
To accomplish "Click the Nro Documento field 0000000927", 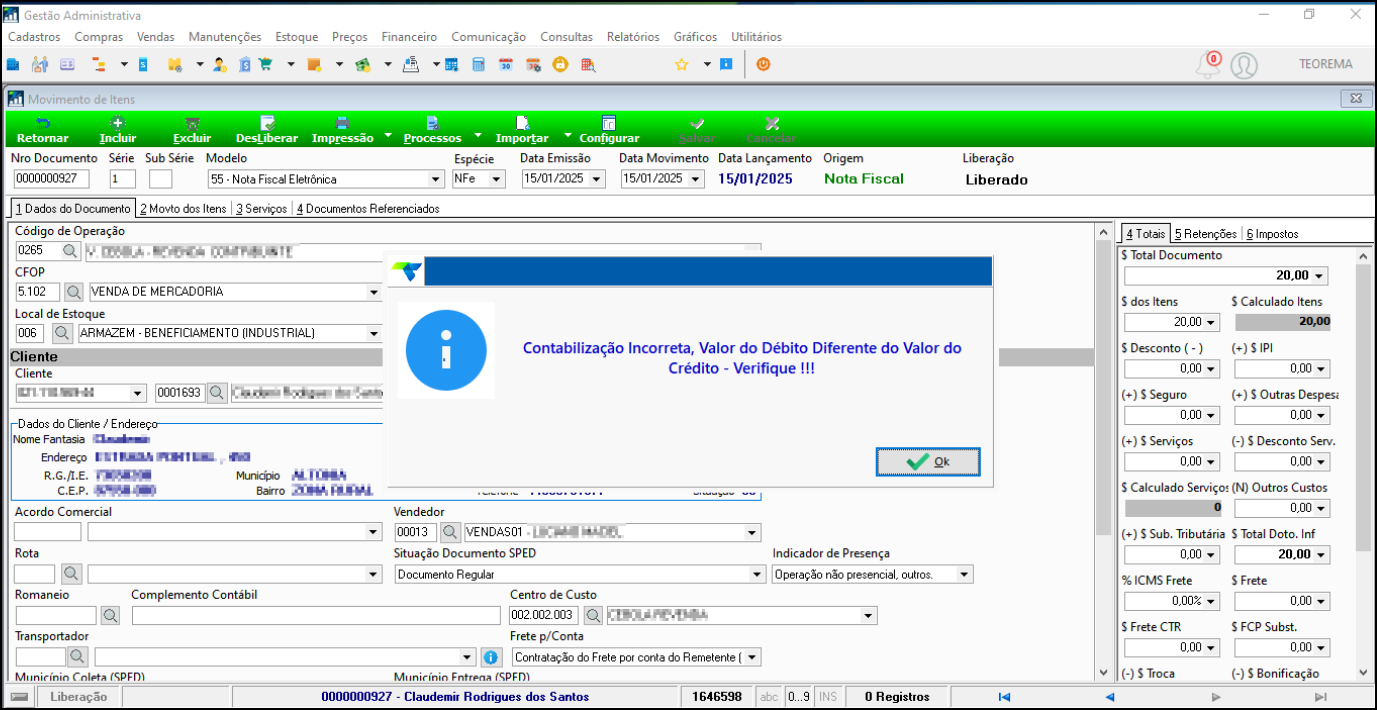I will [x=52, y=179].
